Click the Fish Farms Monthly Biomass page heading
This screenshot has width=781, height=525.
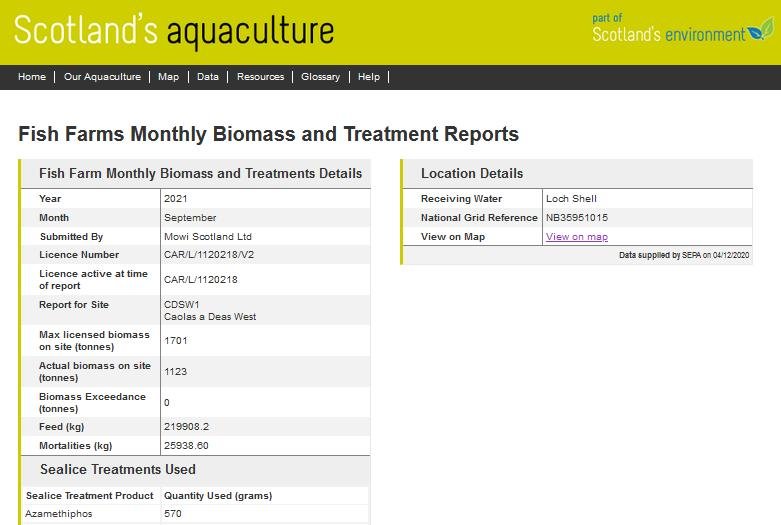click(268, 134)
